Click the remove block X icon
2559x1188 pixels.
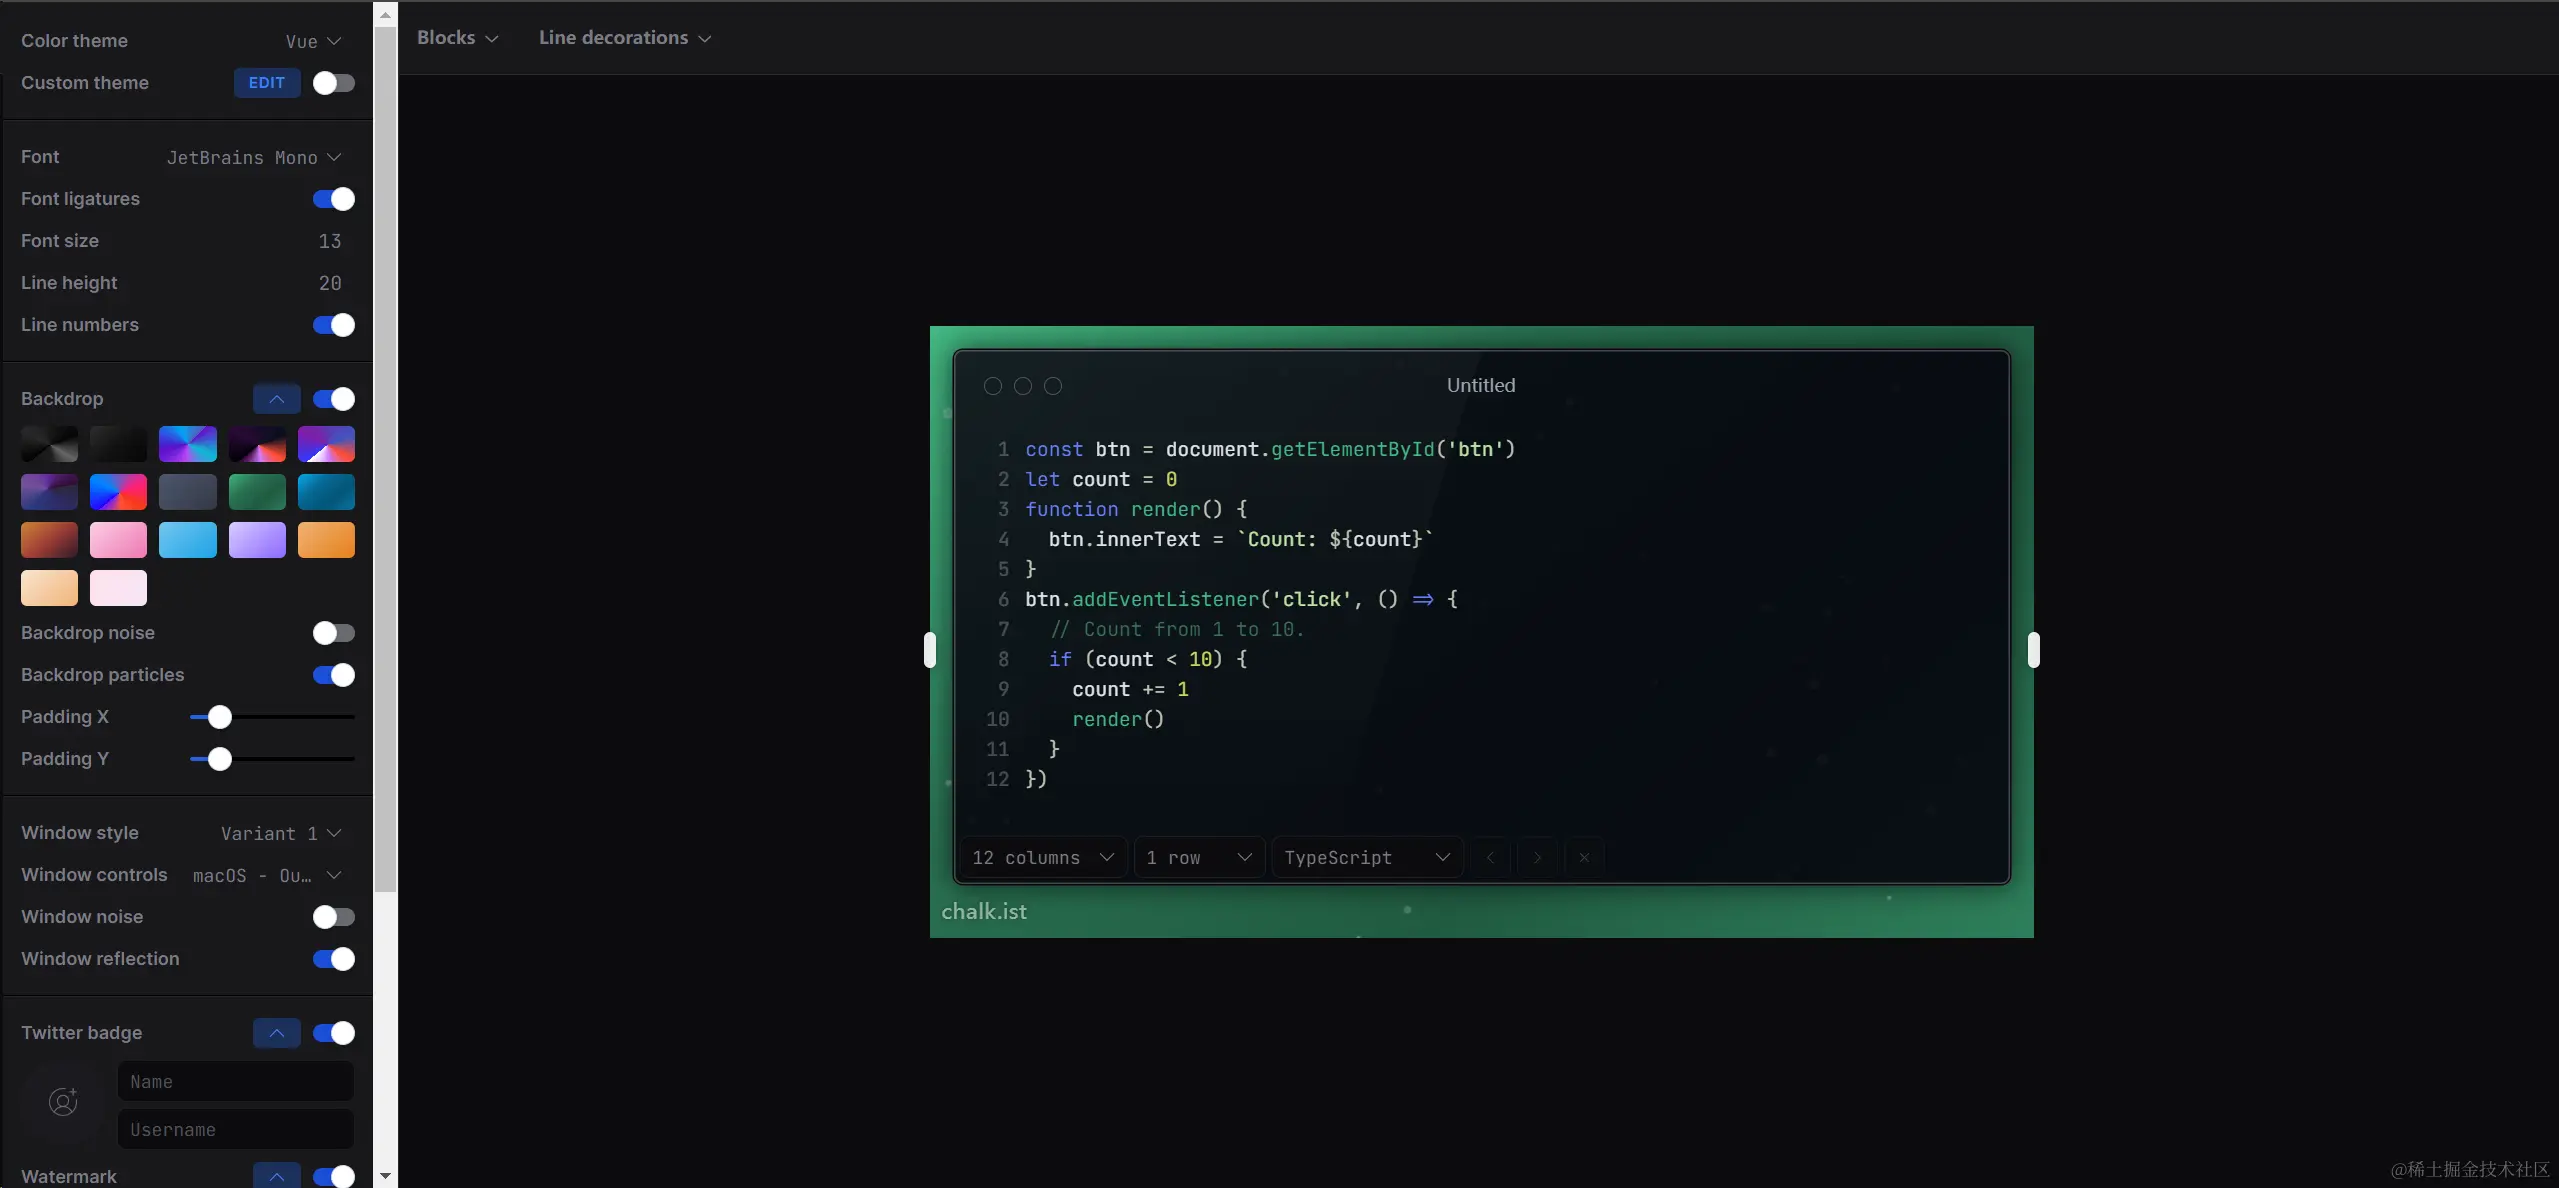pos(1584,857)
